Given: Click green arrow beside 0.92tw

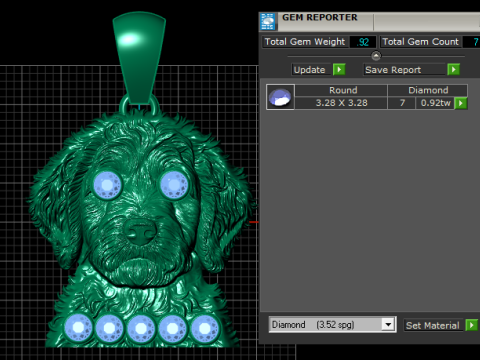Looking at the screenshot, I should [x=461, y=103].
